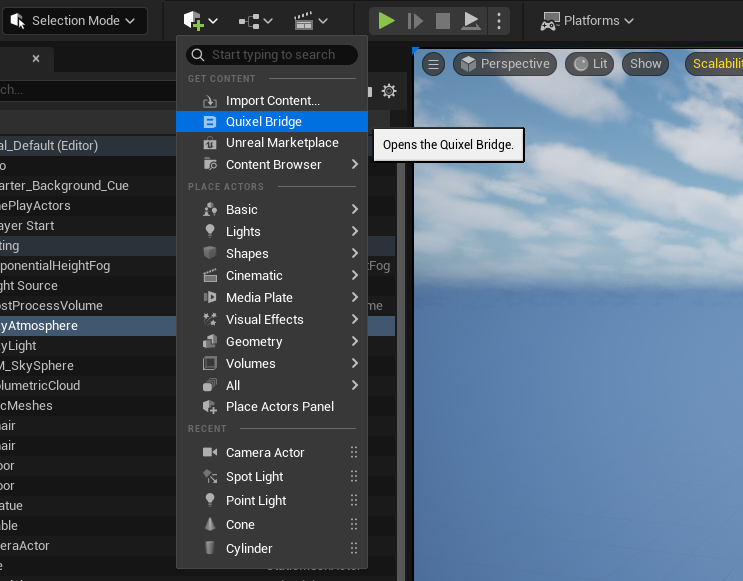Viewport: 743px width, 581px height.
Task: Open the Cinematics clapperboard dropdown
Action: click(x=310, y=21)
